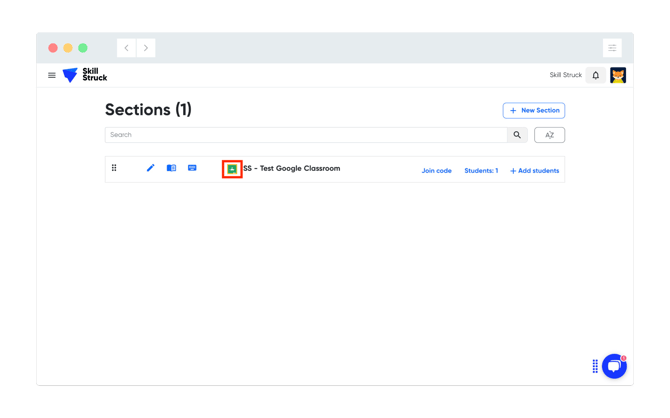Open the notifications bell
The height and width of the screenshot is (418, 670).
[x=596, y=75]
